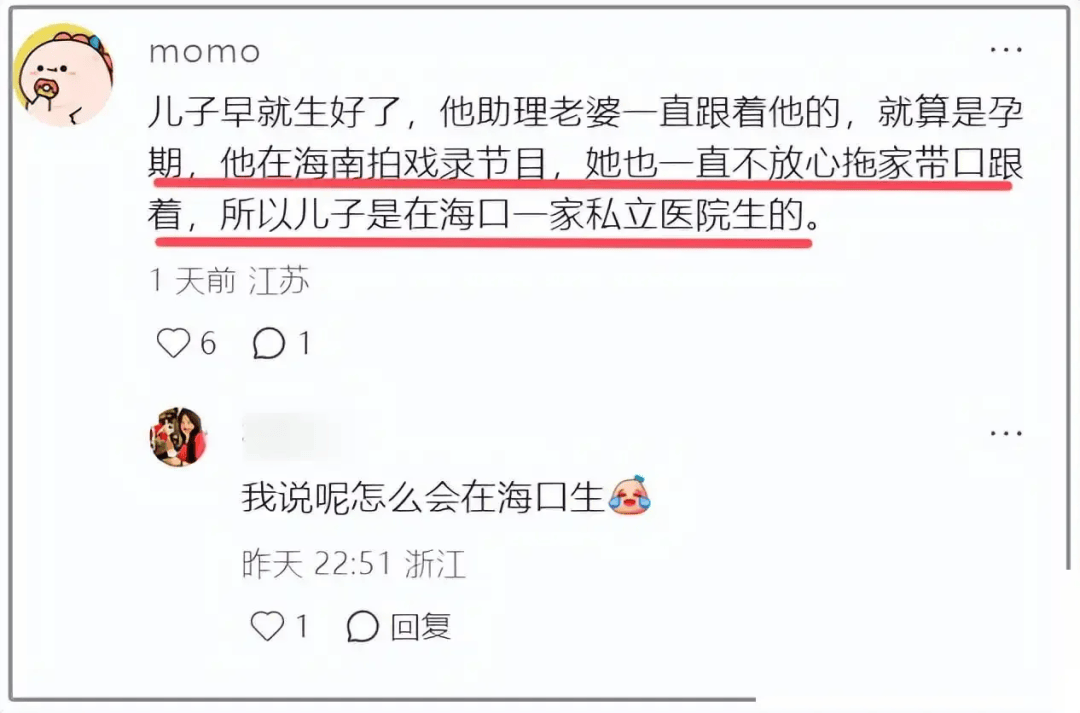
Task: Like the reply using its heart icon
Action: tap(267, 626)
